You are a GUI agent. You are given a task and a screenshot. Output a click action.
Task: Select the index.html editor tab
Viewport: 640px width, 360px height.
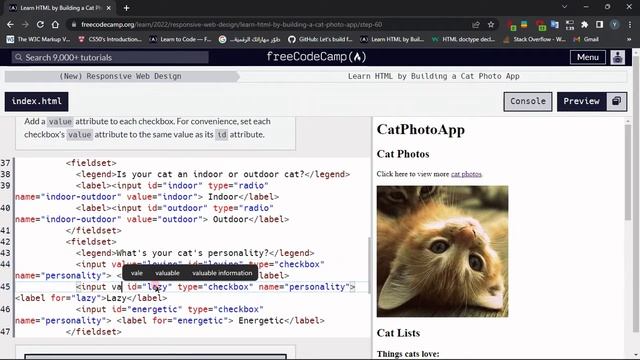37,101
